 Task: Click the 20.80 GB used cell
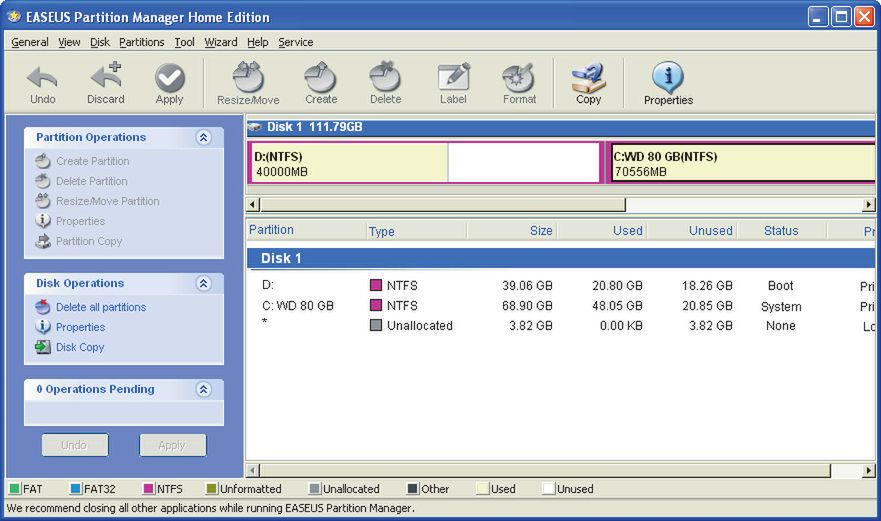(617, 286)
